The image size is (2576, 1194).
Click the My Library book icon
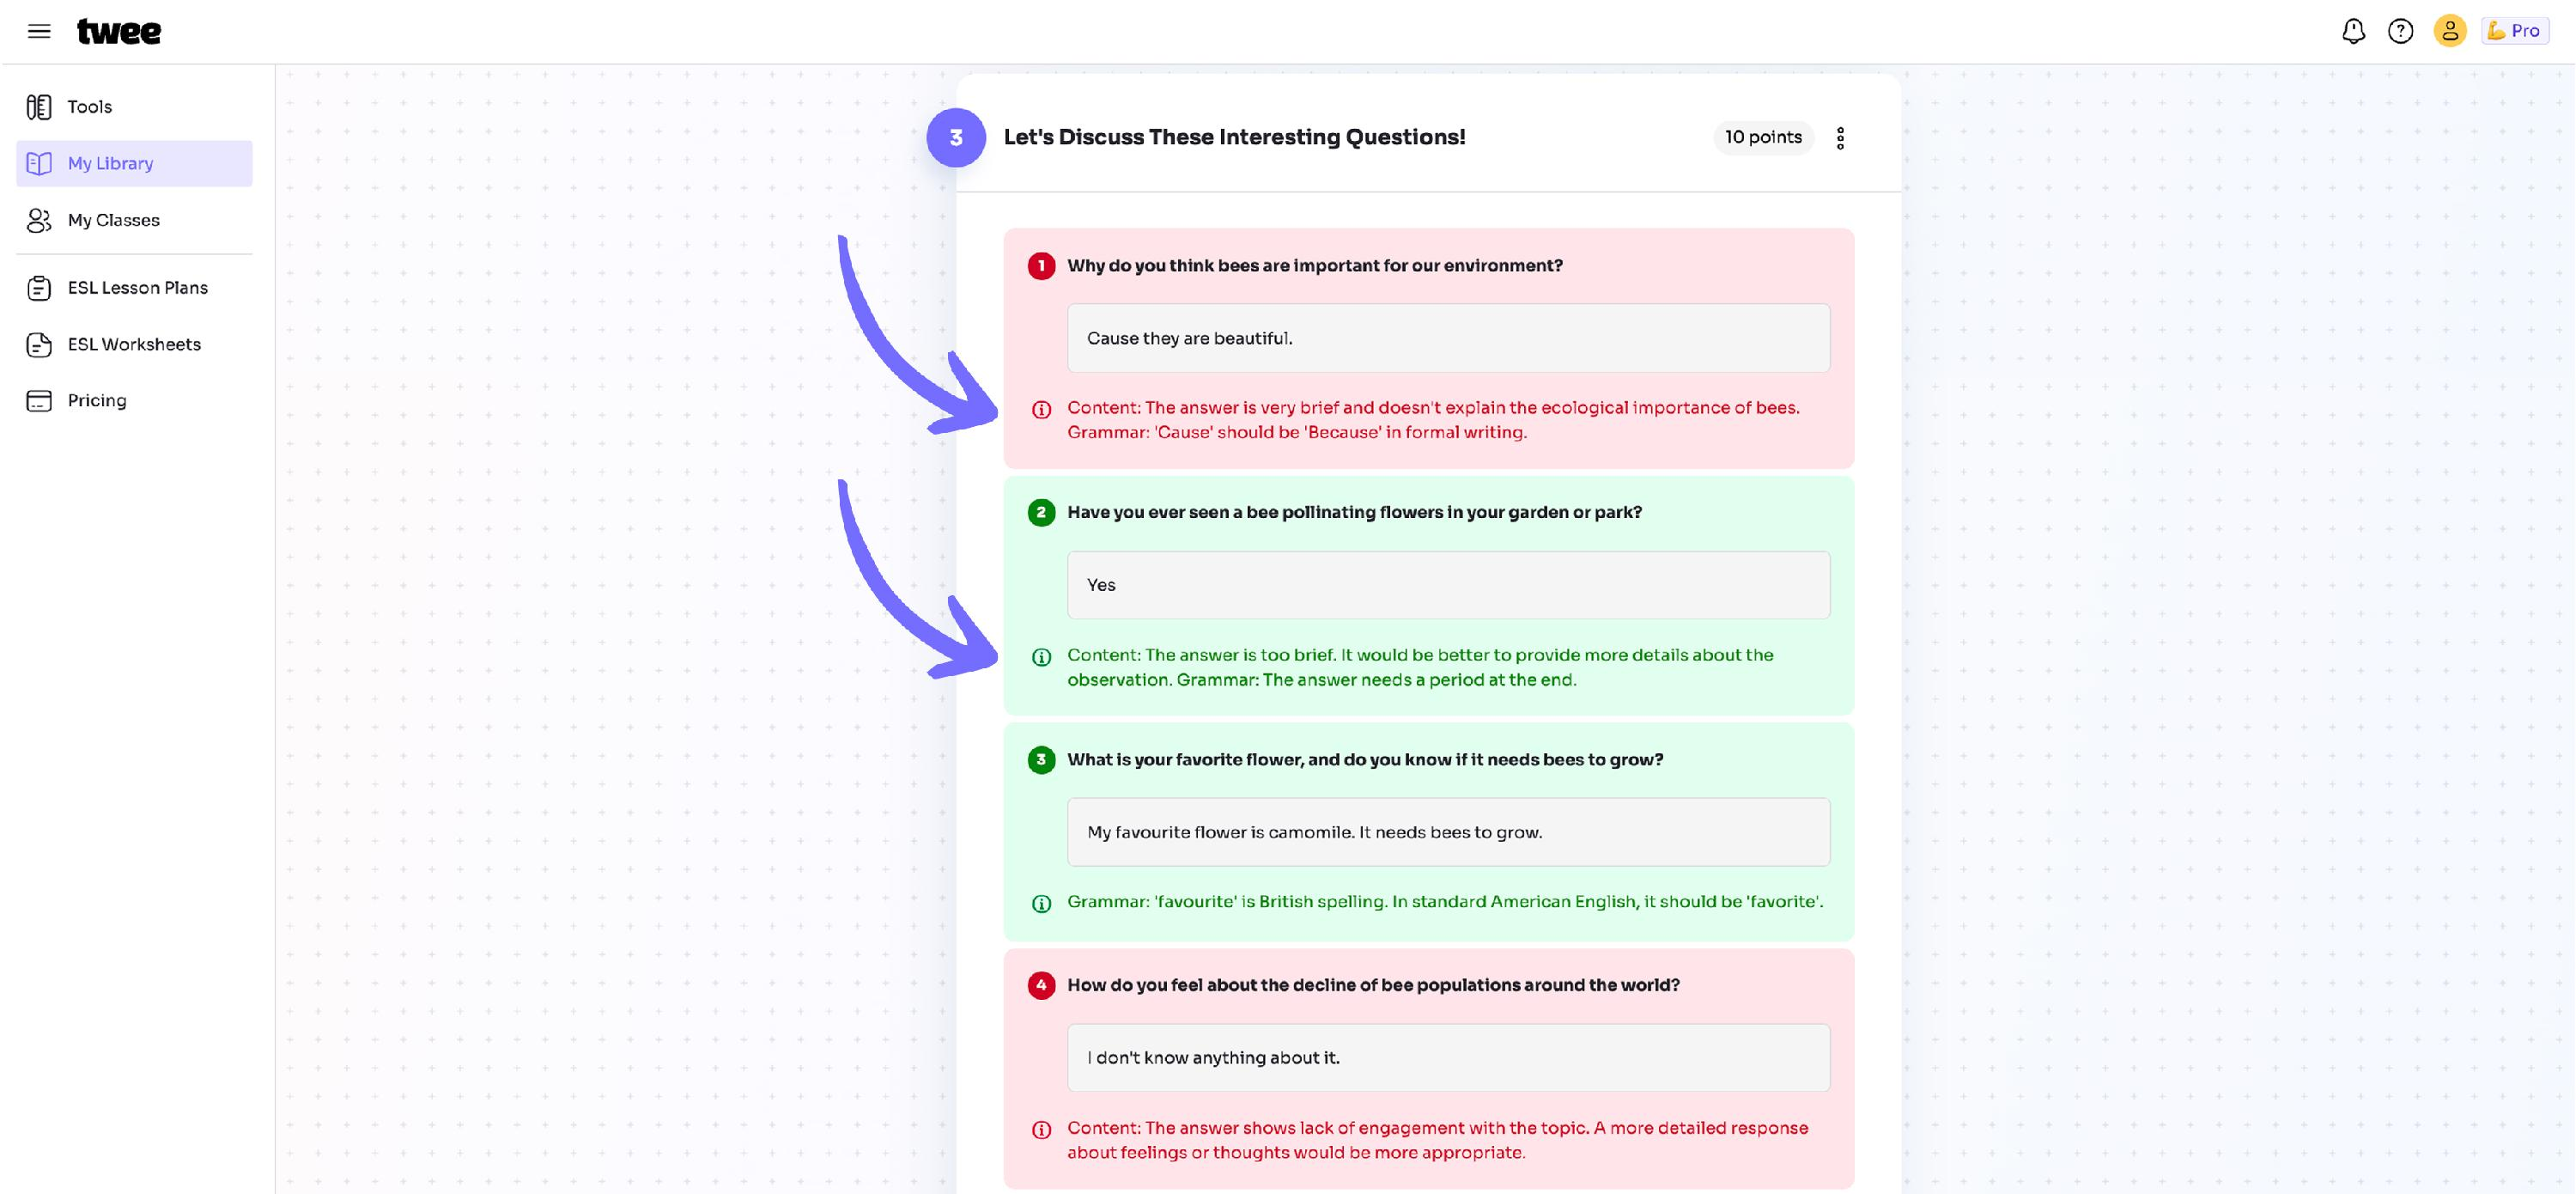pyautogui.click(x=39, y=163)
